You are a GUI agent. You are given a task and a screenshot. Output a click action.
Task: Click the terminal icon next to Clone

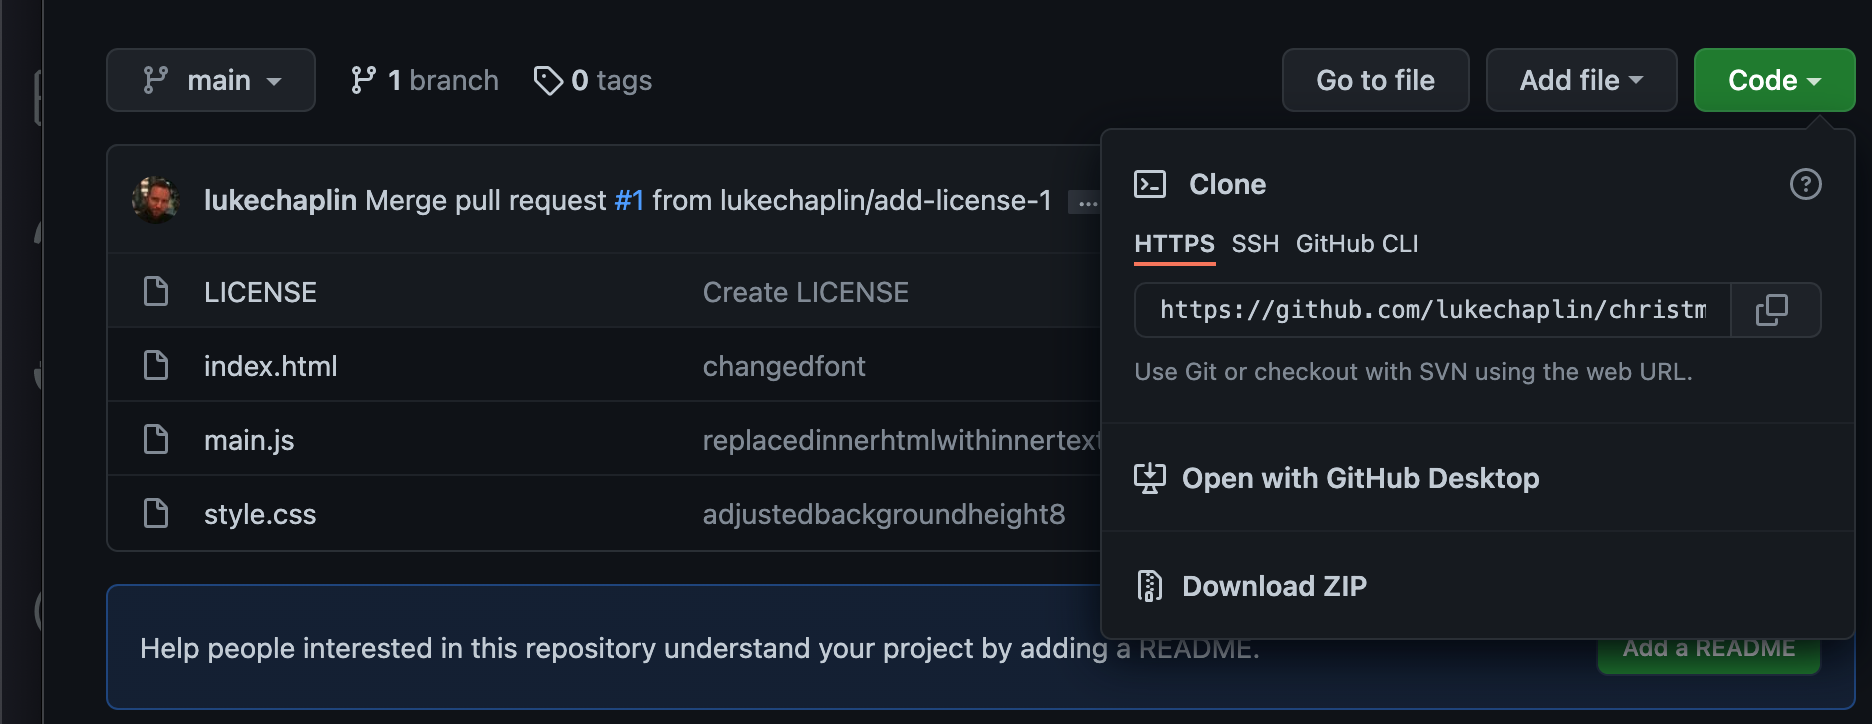1150,184
